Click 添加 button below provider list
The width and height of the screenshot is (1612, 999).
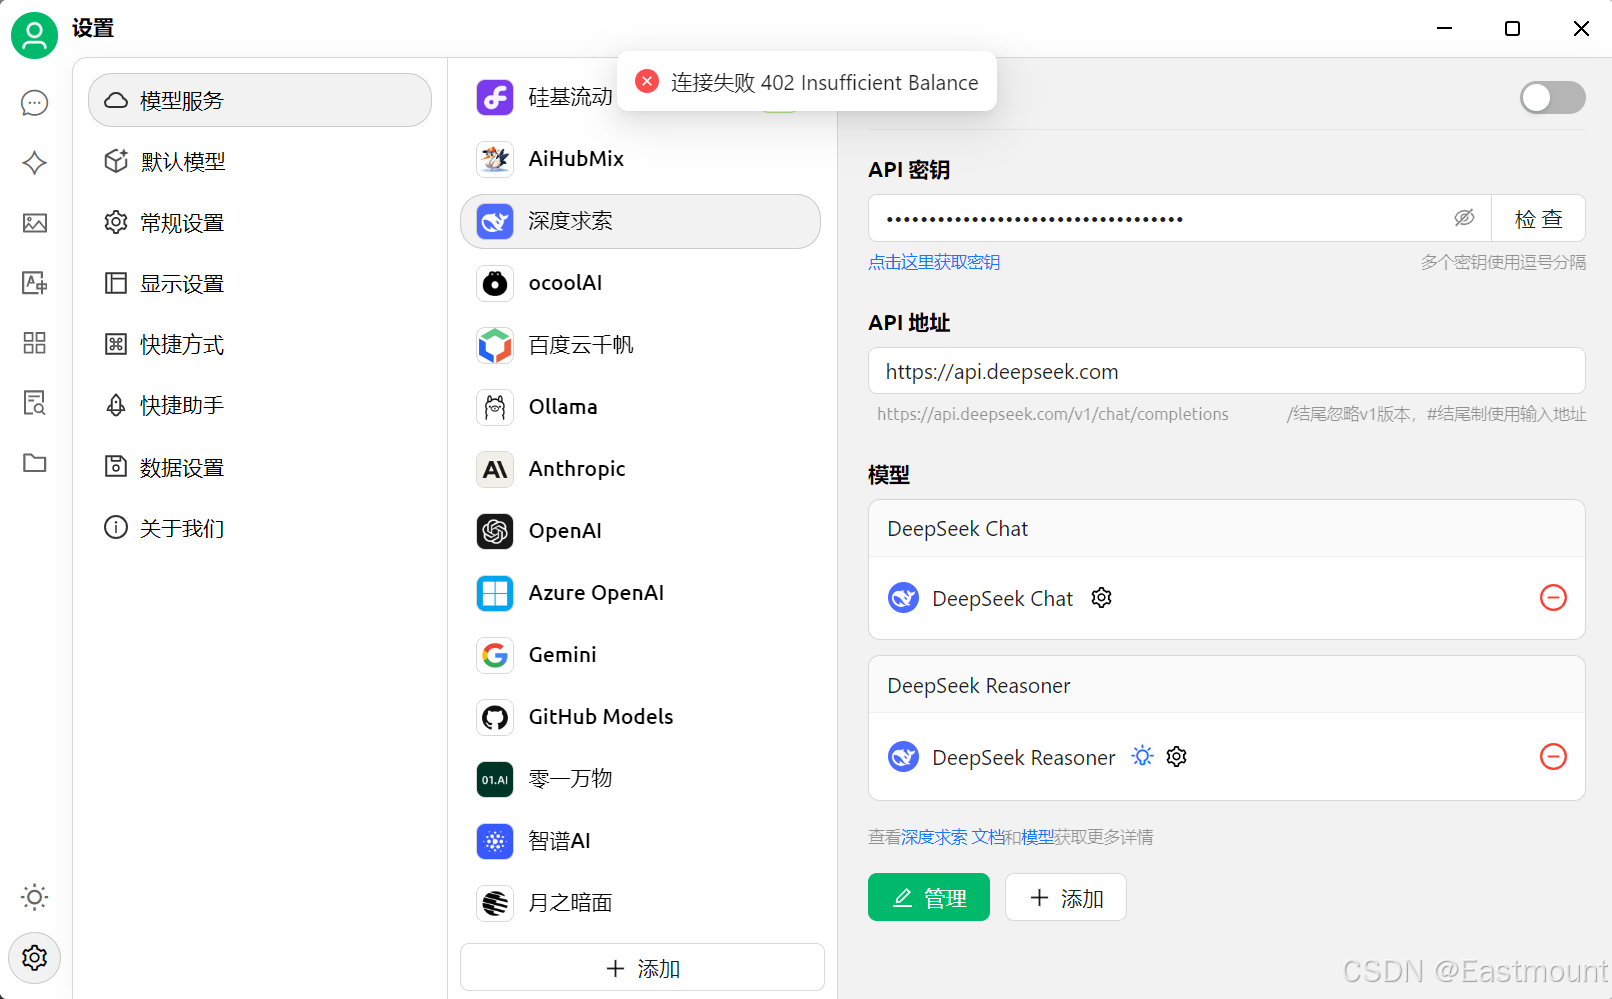coord(642,968)
